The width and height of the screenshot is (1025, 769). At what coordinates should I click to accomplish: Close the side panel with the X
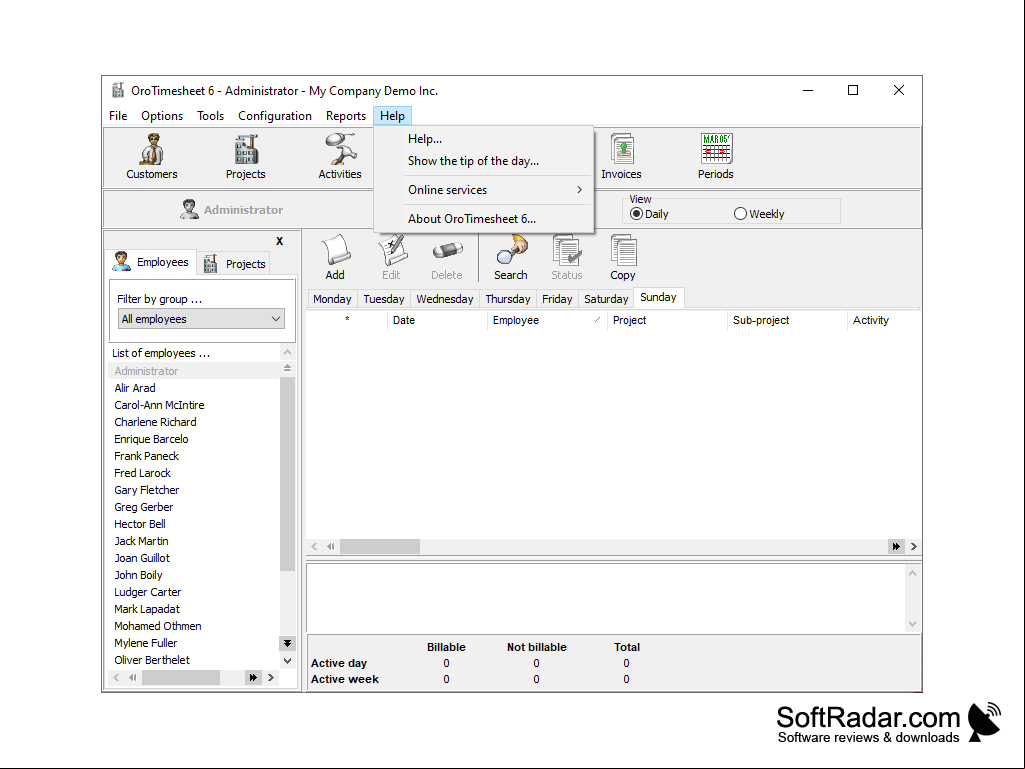(280, 241)
